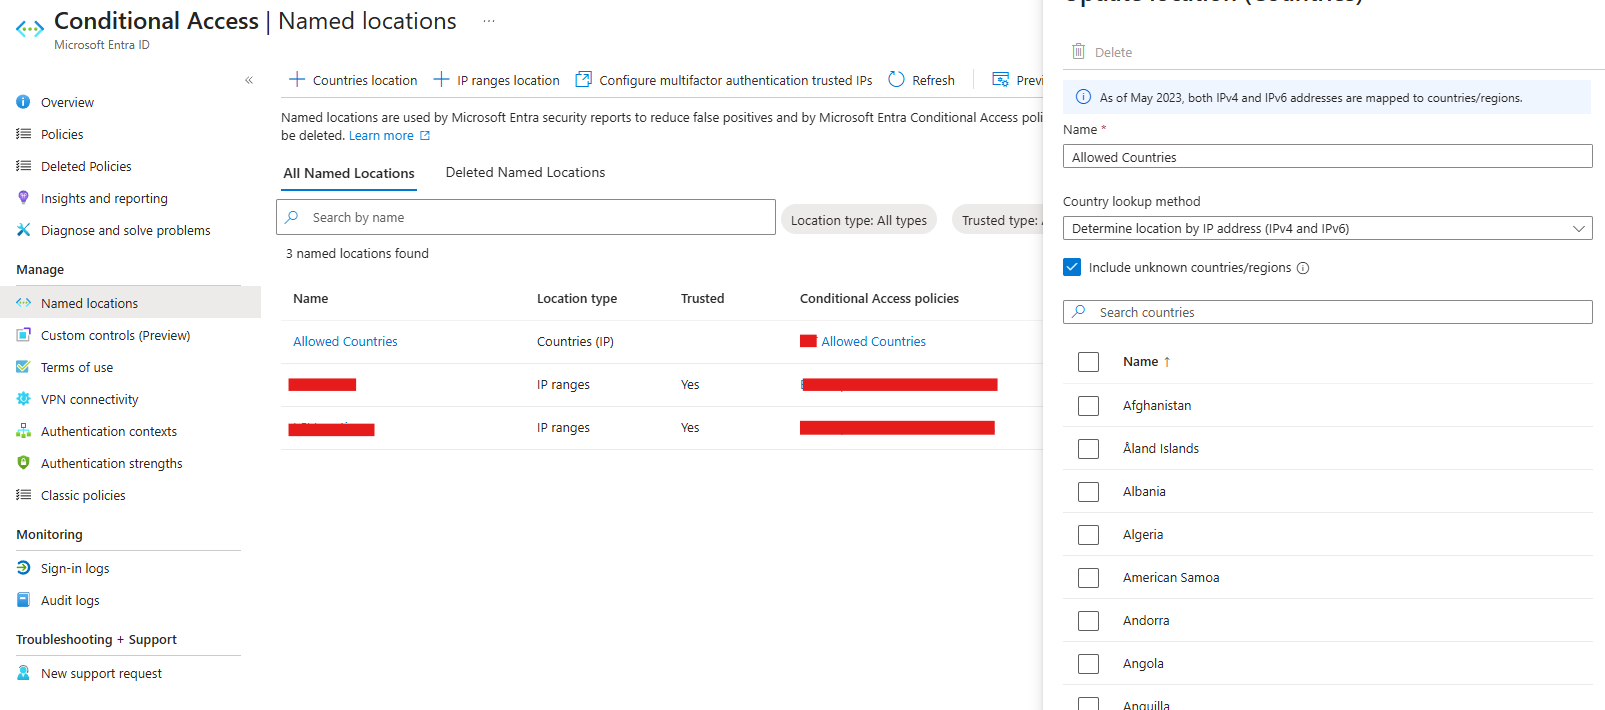Click the Audit logs icon
The image size is (1605, 710).
pos(23,600)
